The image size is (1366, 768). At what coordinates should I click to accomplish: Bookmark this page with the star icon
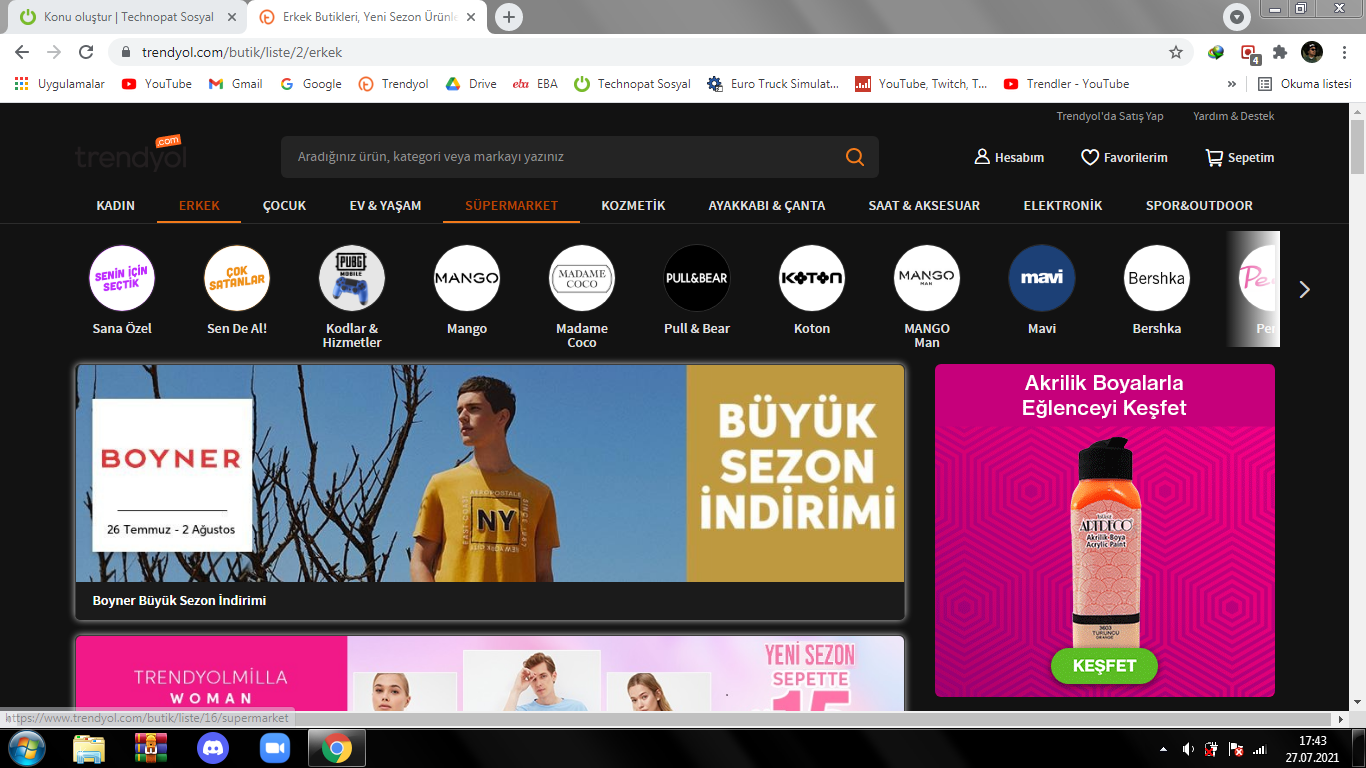point(1176,52)
